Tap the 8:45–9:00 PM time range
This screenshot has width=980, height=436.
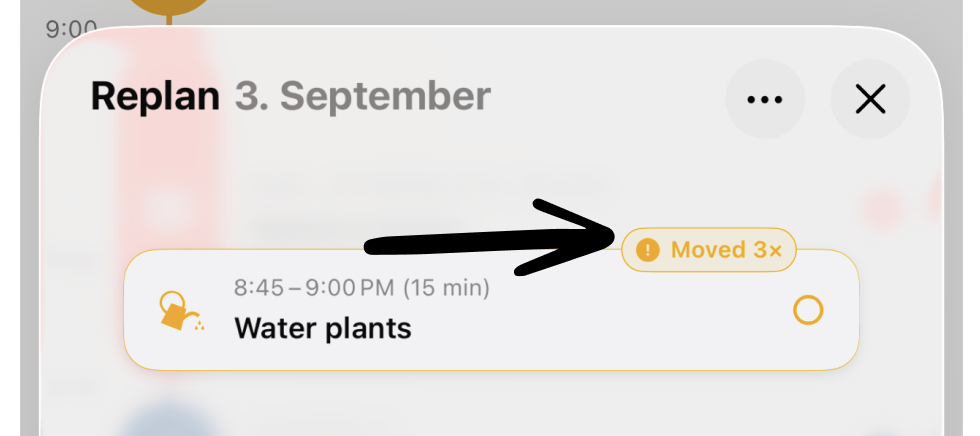314,288
